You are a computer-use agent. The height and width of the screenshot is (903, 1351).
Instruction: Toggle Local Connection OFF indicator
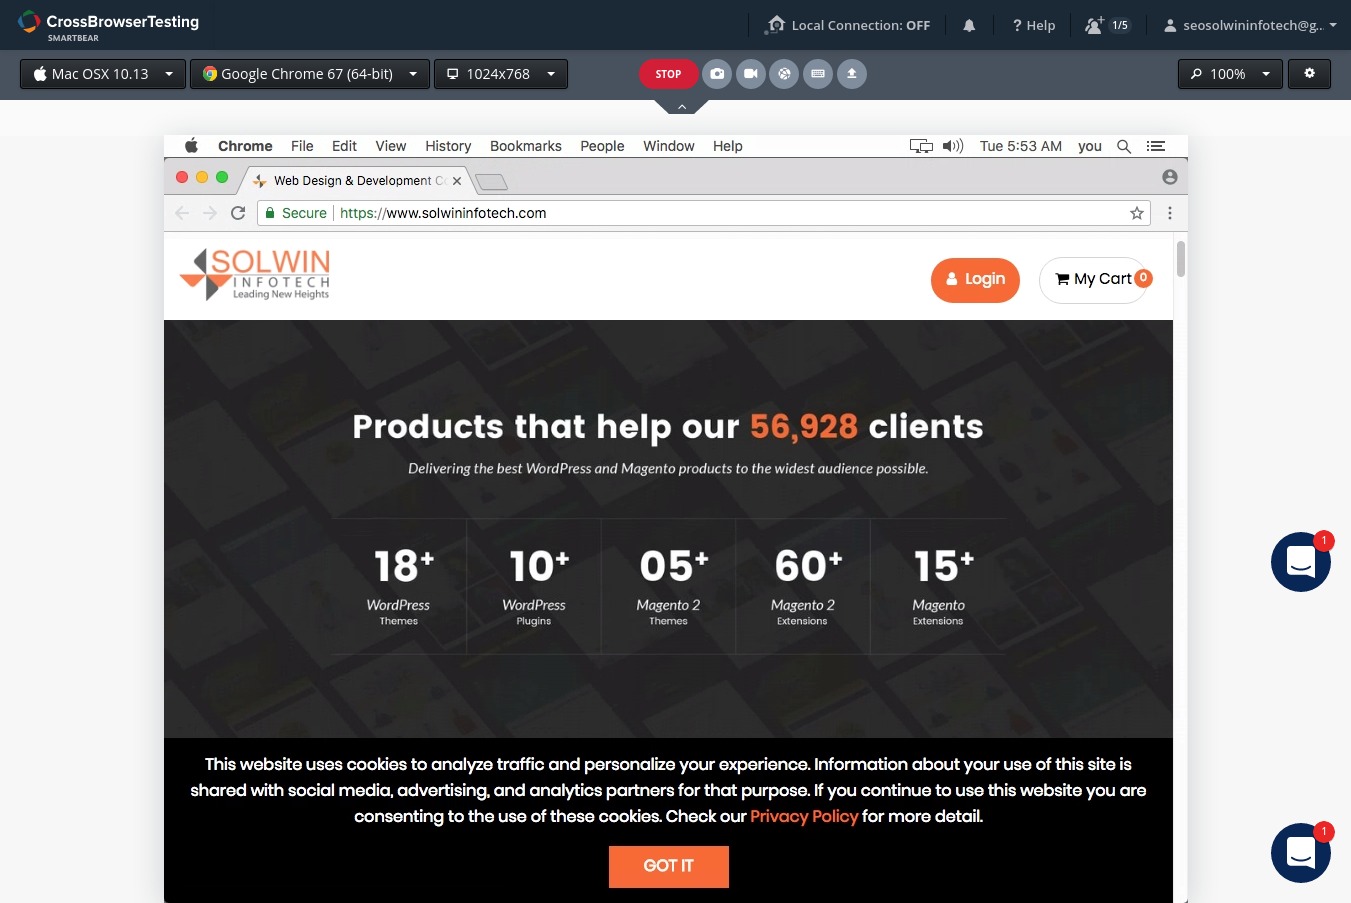pyautogui.click(x=848, y=25)
